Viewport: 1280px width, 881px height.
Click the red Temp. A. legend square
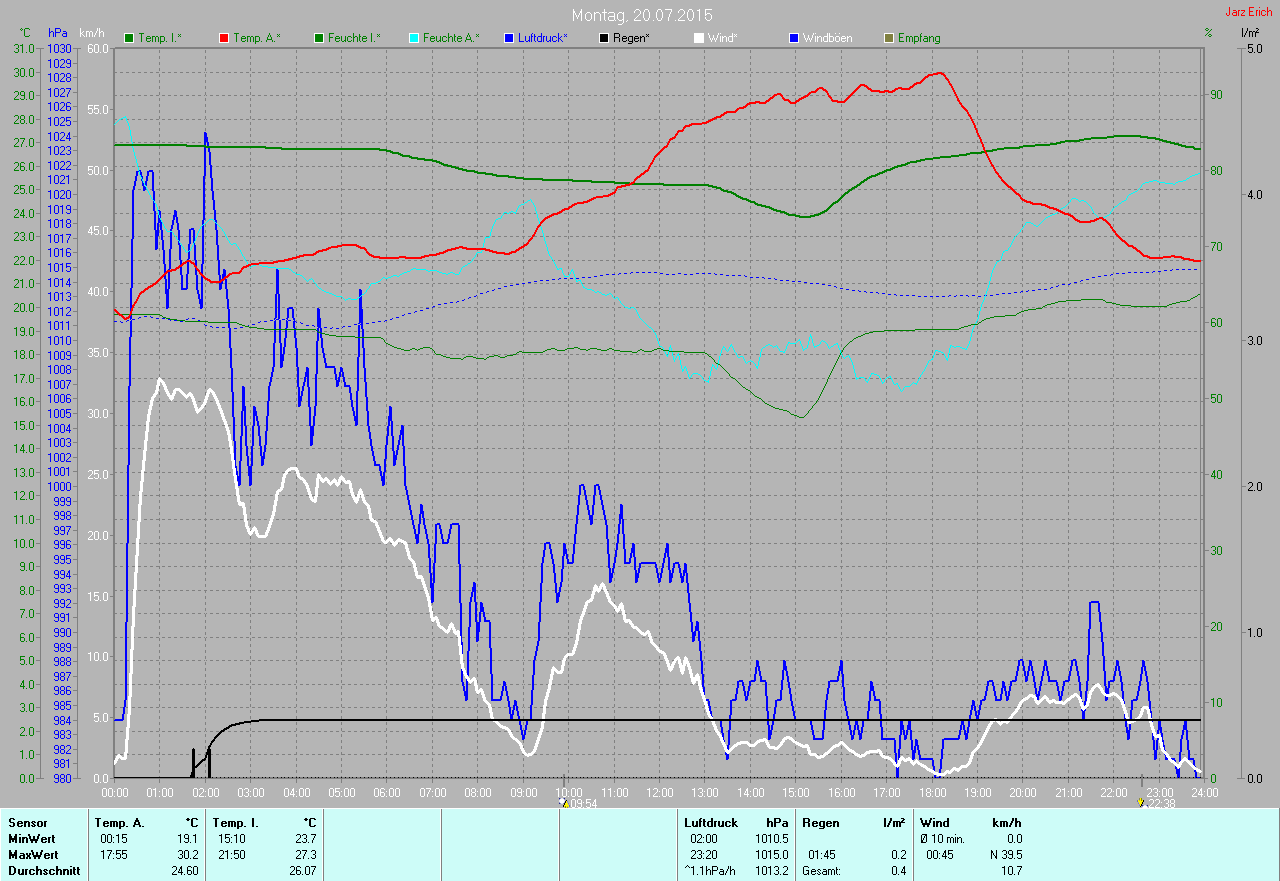[x=224, y=38]
